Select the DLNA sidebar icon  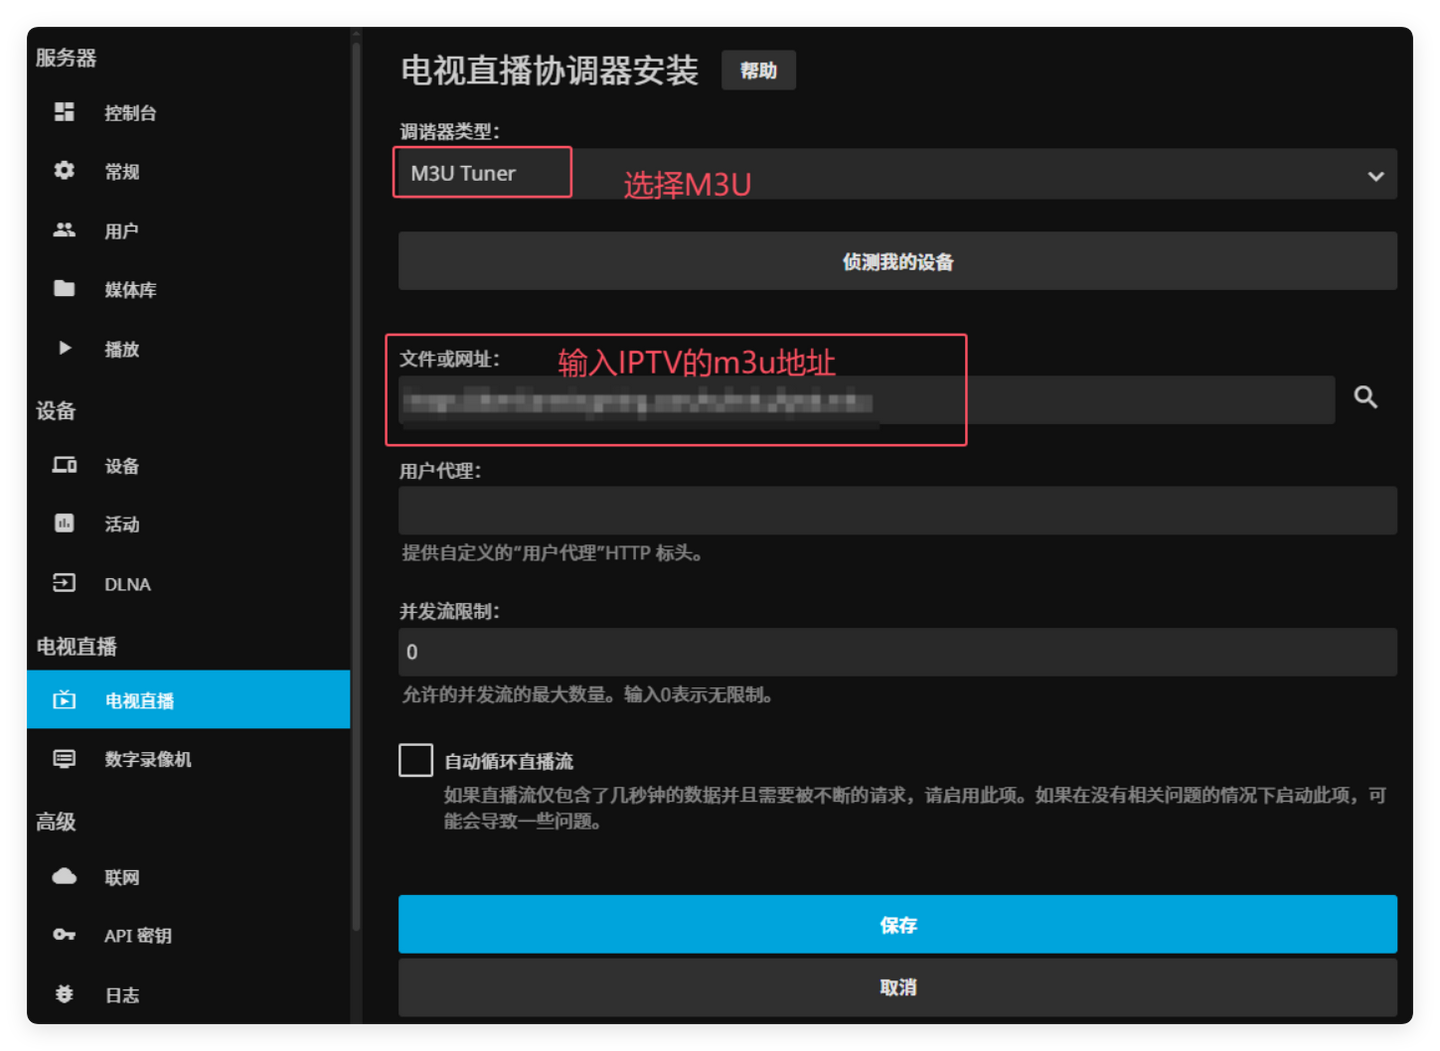(63, 582)
